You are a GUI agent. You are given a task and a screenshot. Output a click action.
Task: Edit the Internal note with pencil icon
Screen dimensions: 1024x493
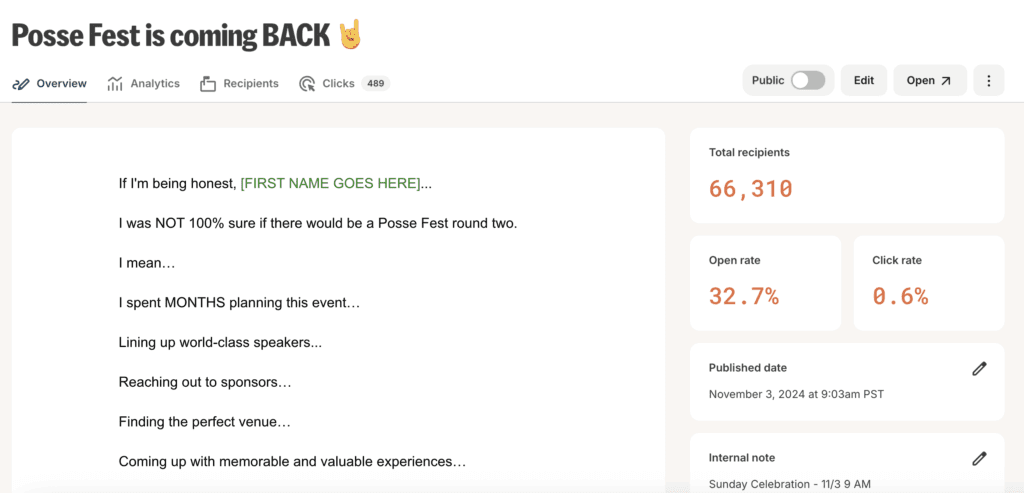[979, 459]
